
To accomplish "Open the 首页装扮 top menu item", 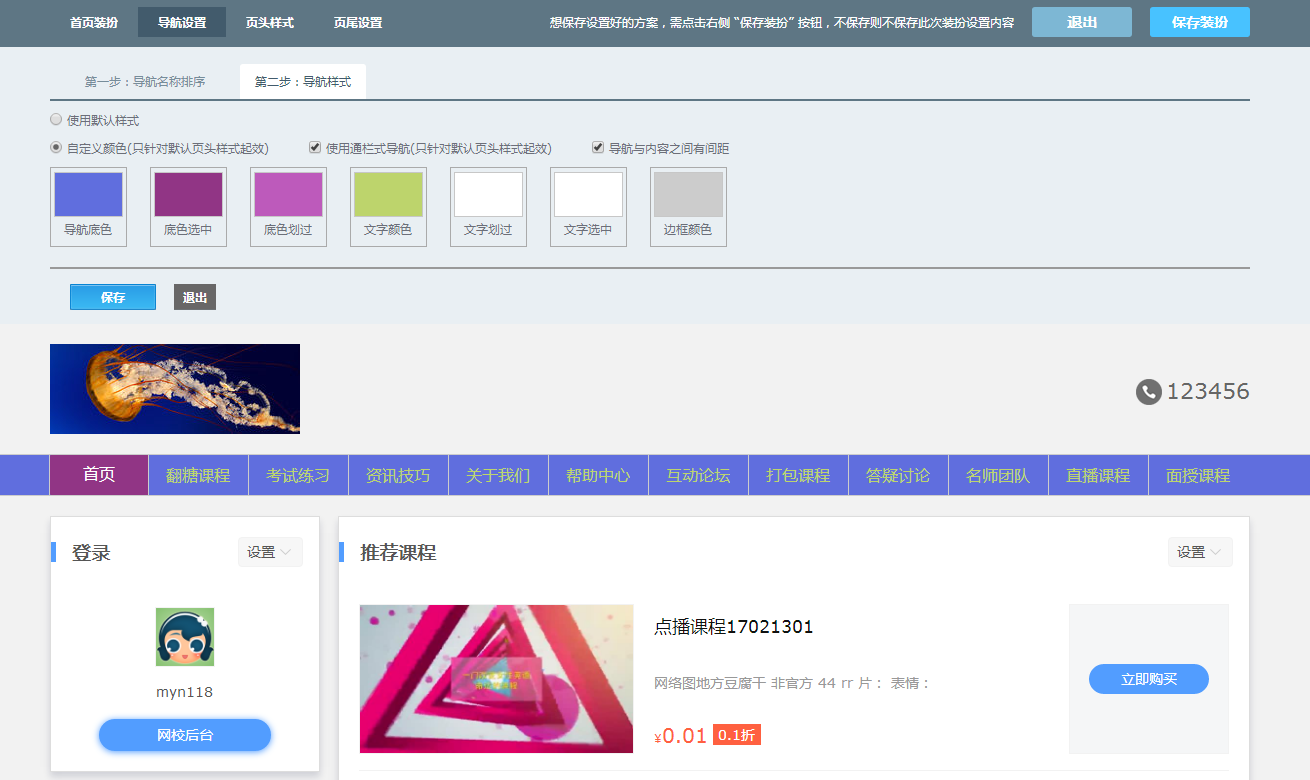I will 94,22.
